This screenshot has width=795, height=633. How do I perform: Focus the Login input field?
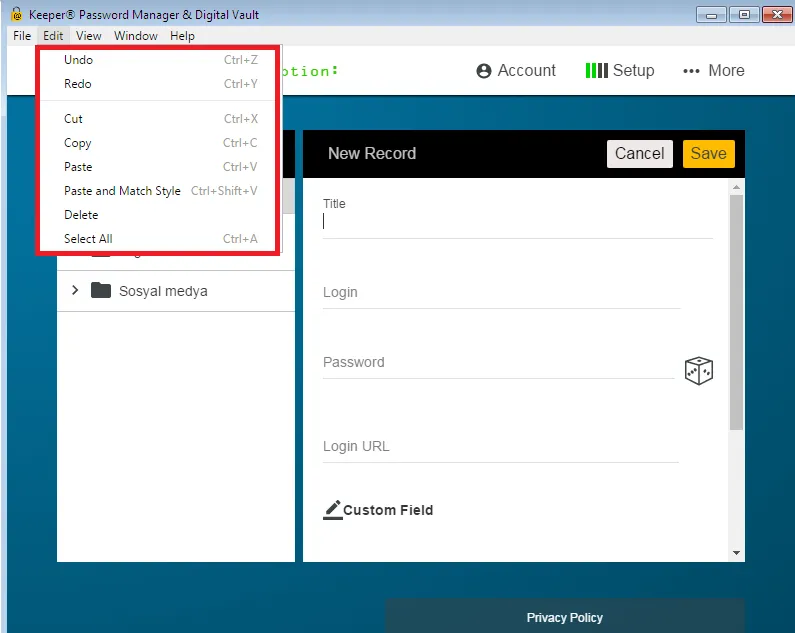pos(501,293)
